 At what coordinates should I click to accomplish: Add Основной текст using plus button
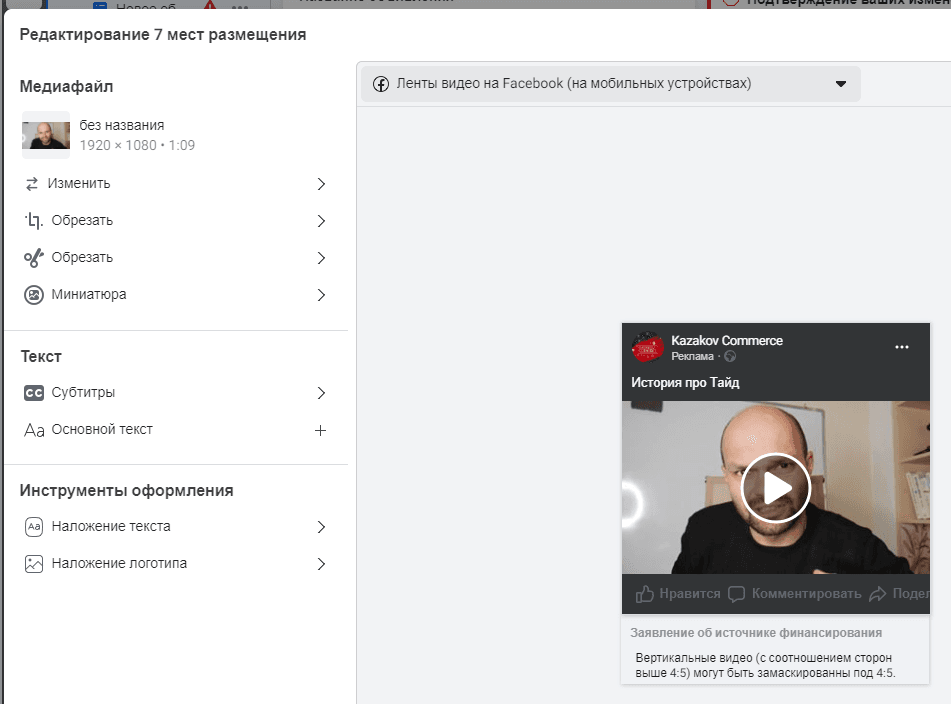[x=320, y=431]
